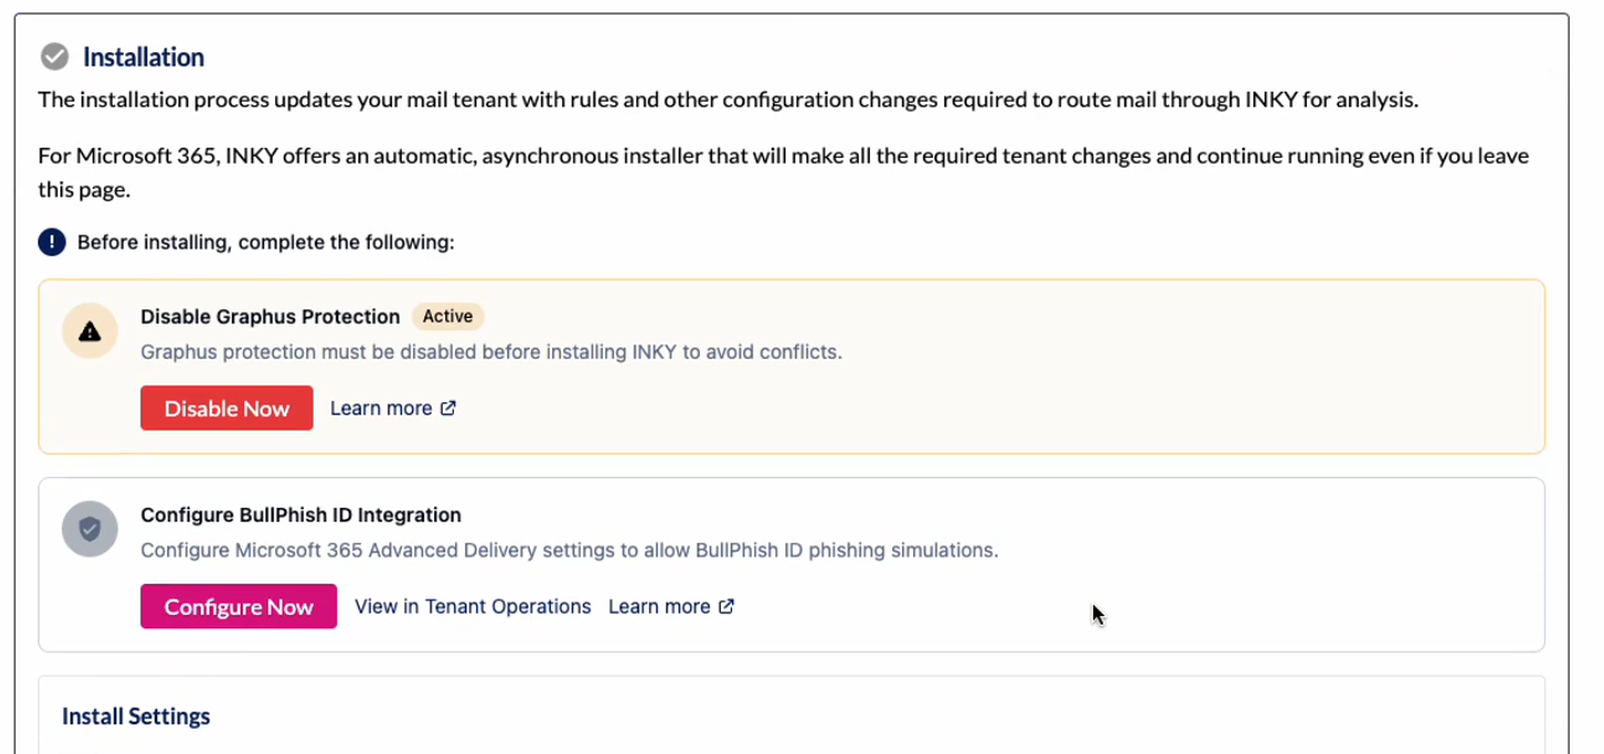
Task: Click the Disable Now button
Action: coord(227,408)
